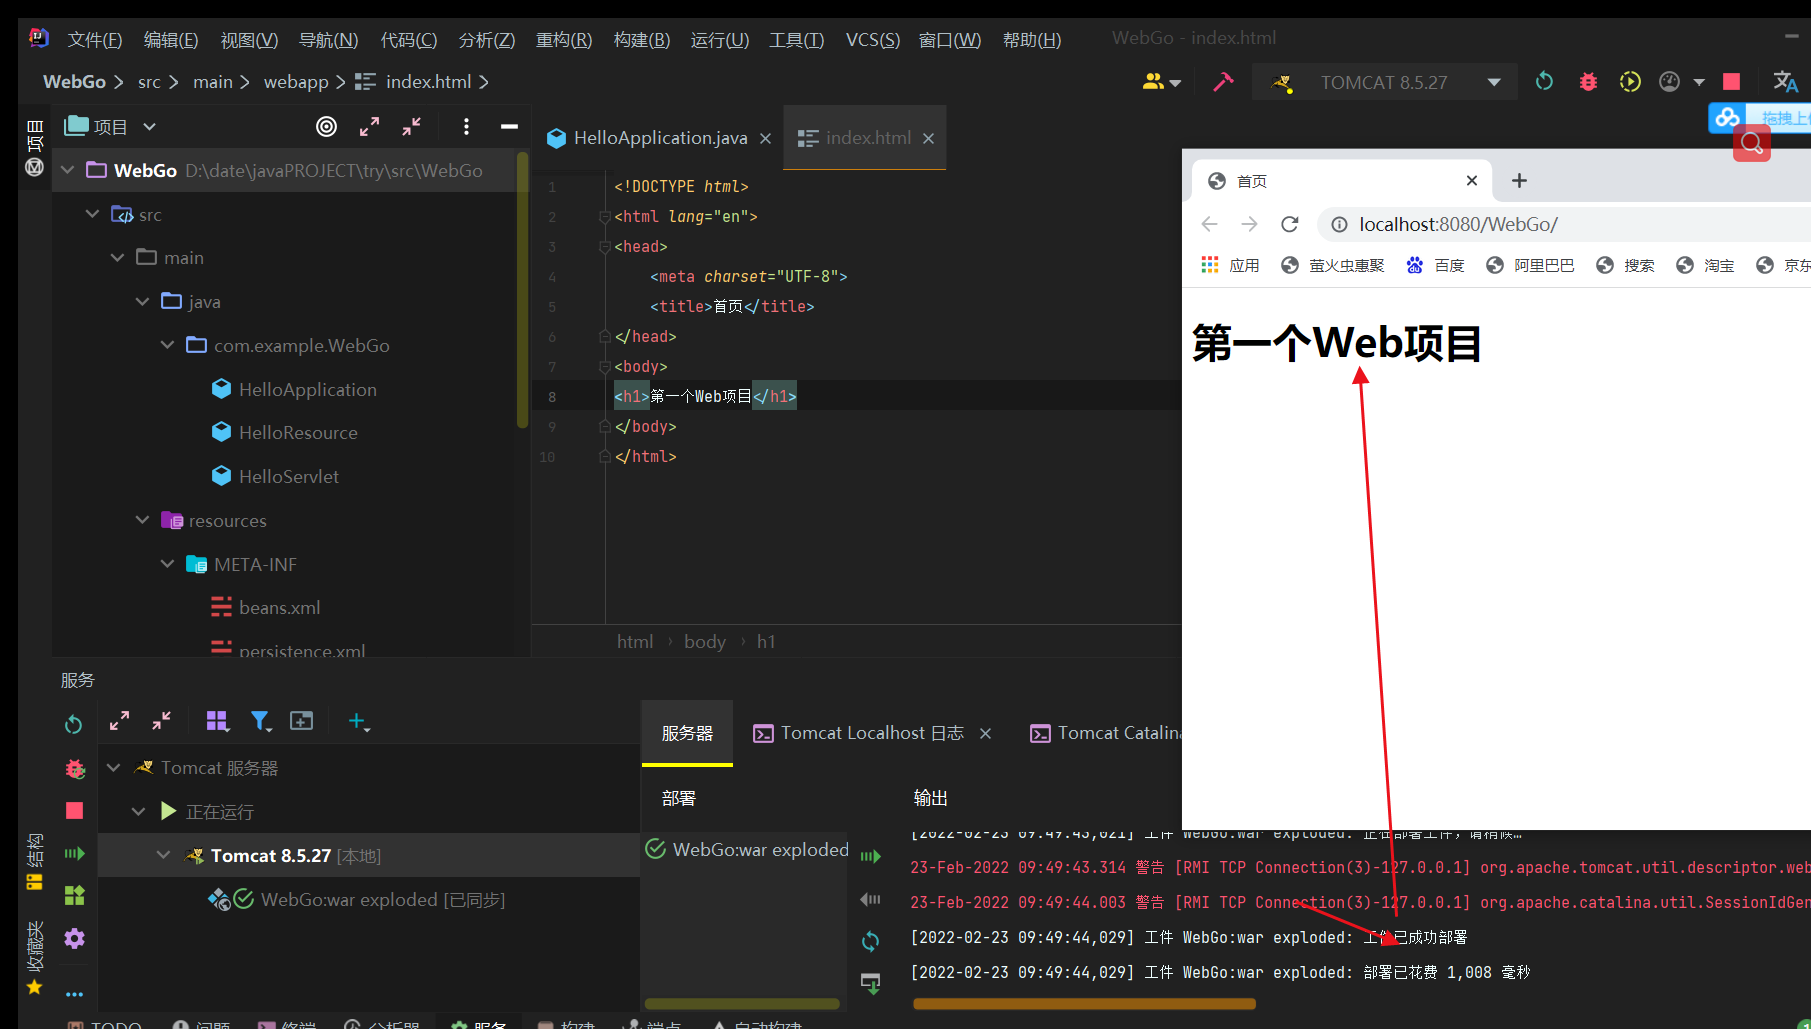The height and width of the screenshot is (1029, 1811).
Task: Select WebGo:war exploded in deployment list
Action: coord(747,849)
